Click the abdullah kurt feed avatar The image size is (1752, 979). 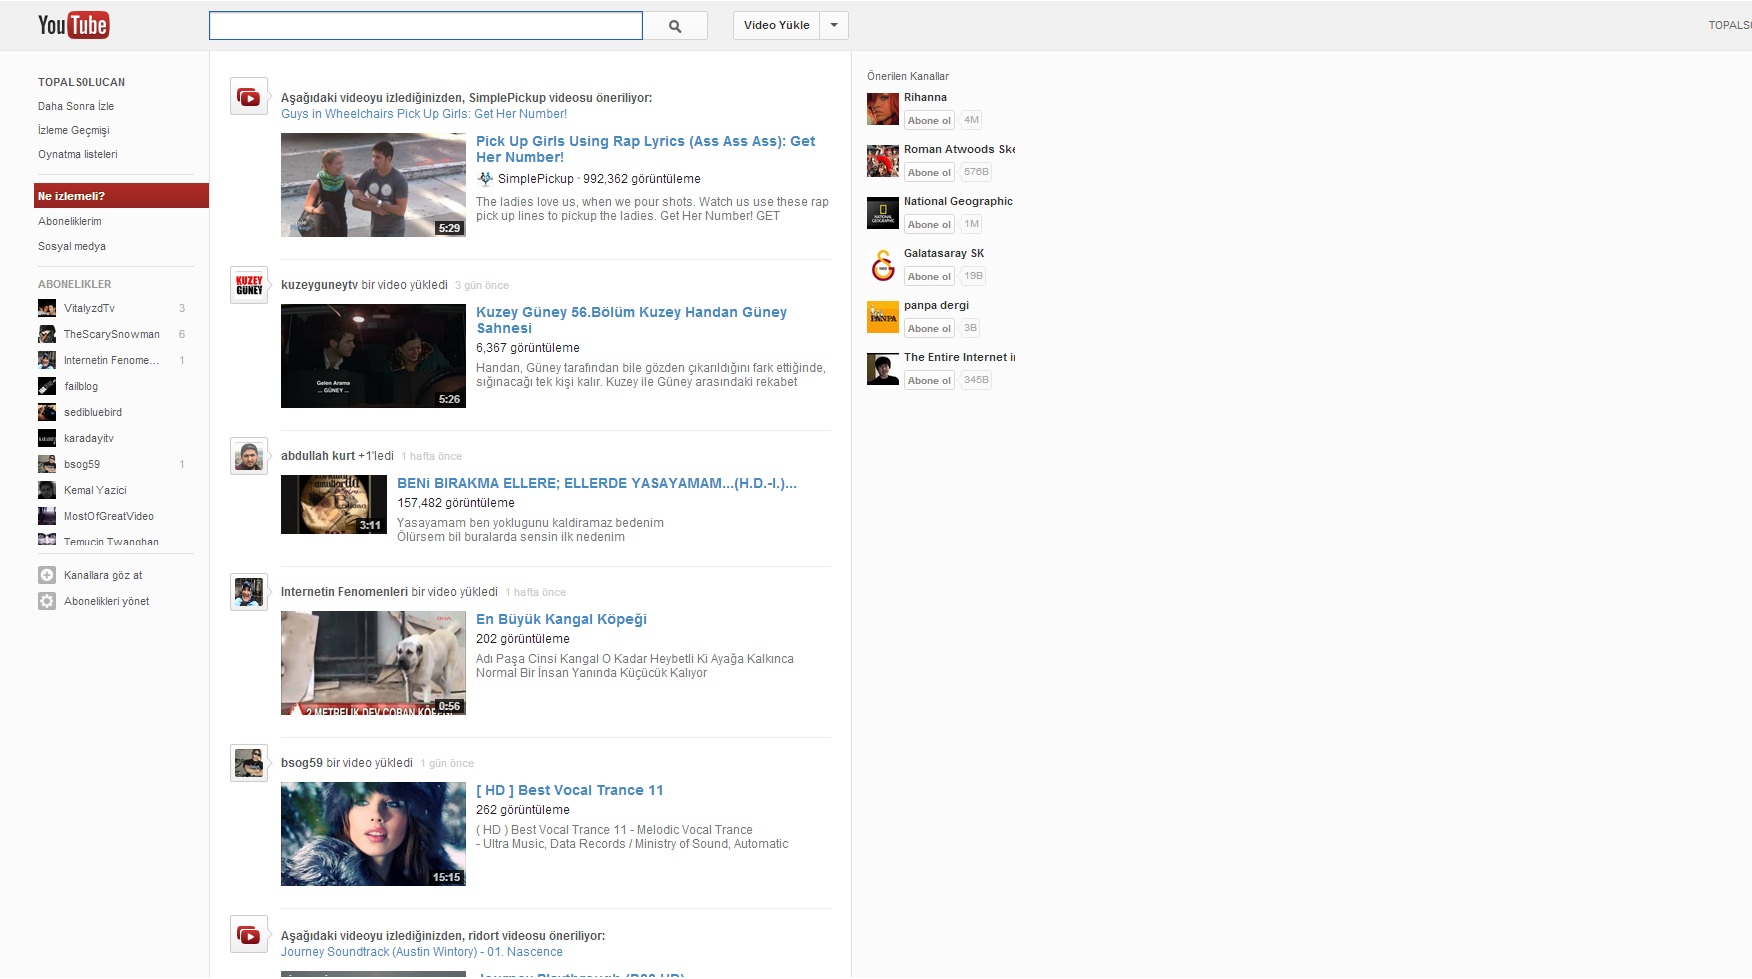tap(249, 456)
